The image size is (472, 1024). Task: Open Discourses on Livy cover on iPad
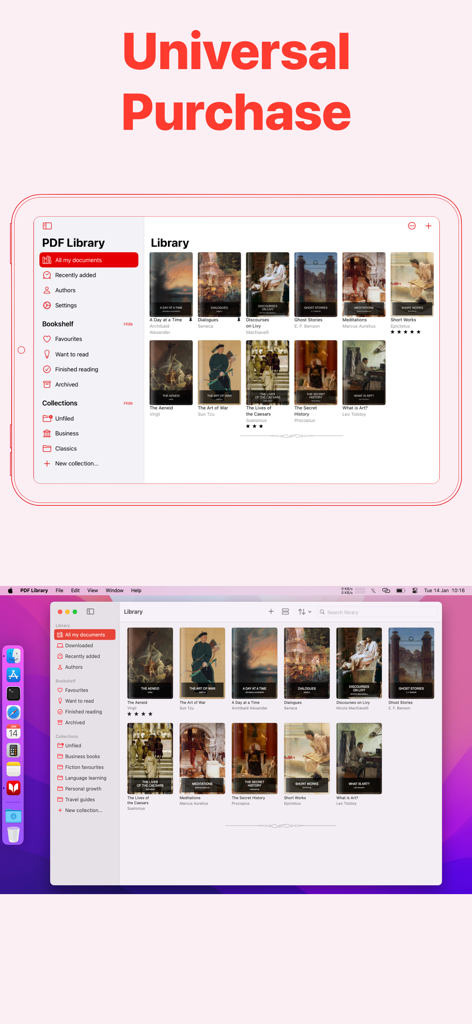pos(267,285)
